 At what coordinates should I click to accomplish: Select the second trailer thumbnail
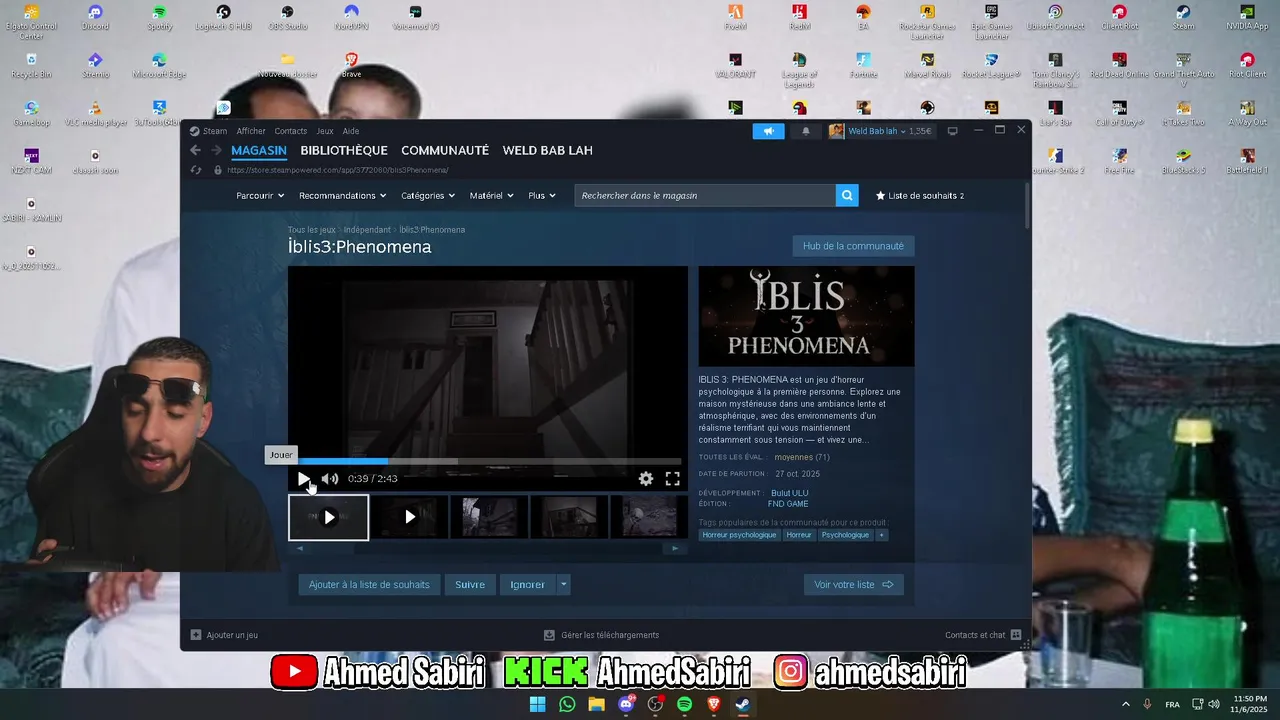pyautogui.click(x=409, y=517)
